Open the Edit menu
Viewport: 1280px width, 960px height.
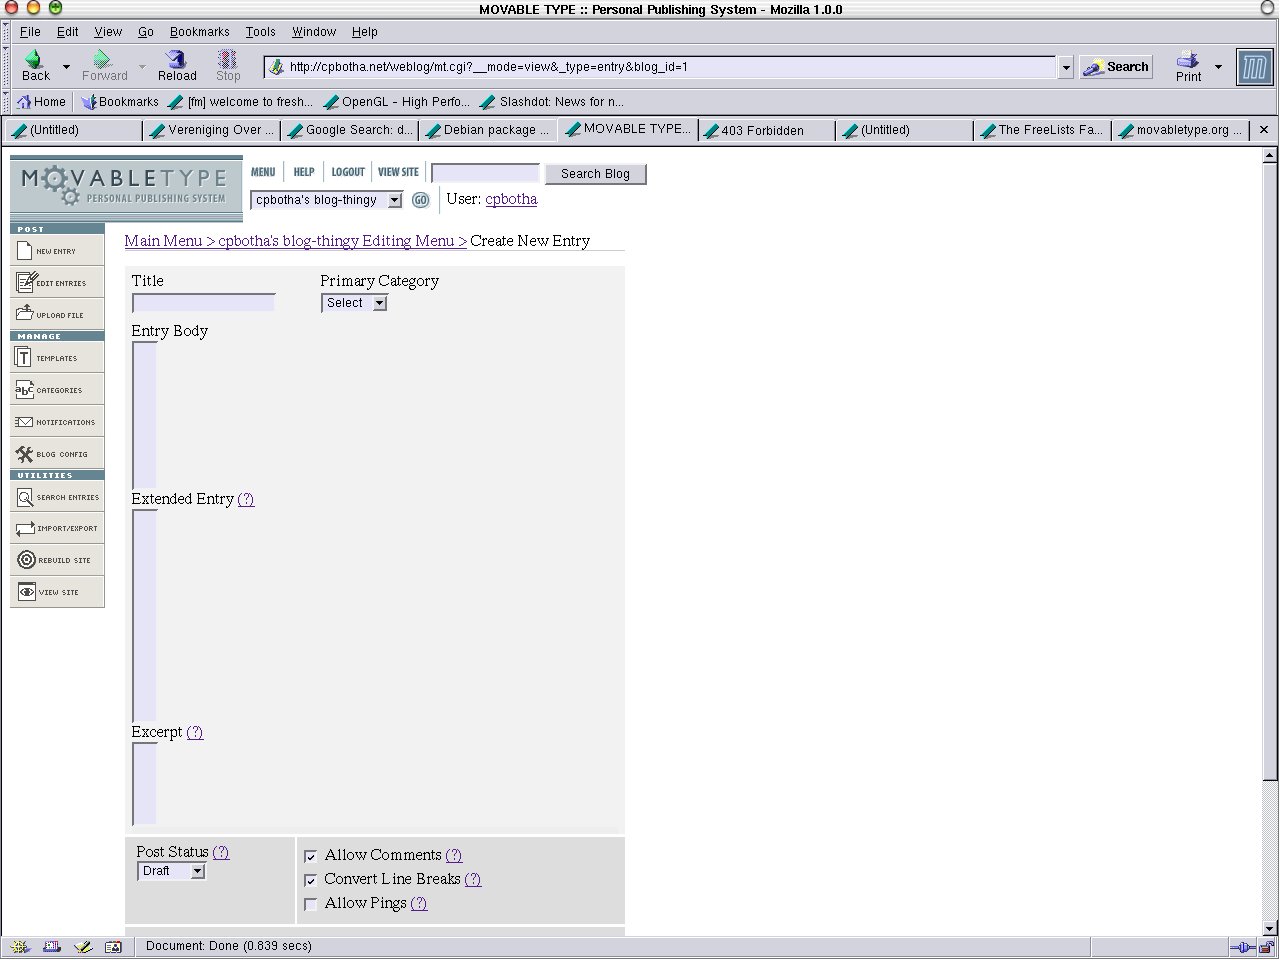67,32
